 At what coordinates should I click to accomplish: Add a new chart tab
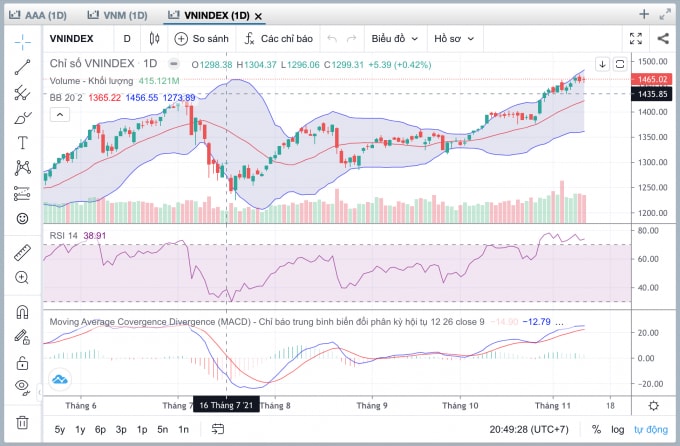[x=644, y=14]
